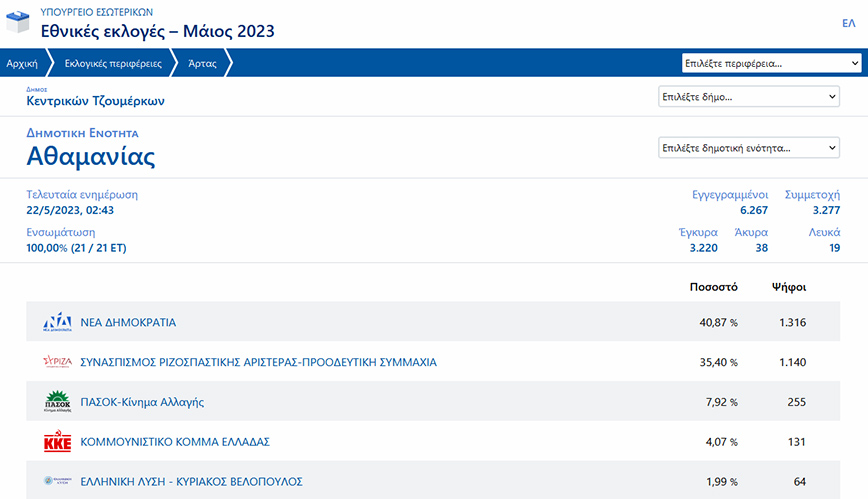Open ΣΥΝΑΣΠΙΣΜΟΣ ΡΙΖΟΣΠΑΣΤΙΚΗΣ ΑΡΙΣΤΕΡΑΣ party link
This screenshot has width=868, height=499.
click(x=258, y=362)
